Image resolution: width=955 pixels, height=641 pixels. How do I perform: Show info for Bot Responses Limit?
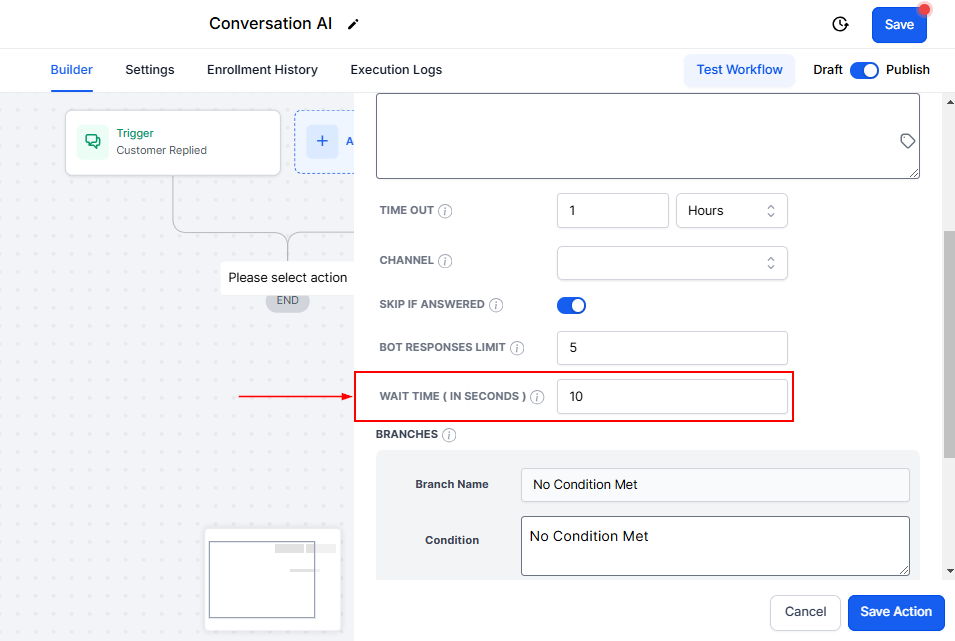[517, 348]
